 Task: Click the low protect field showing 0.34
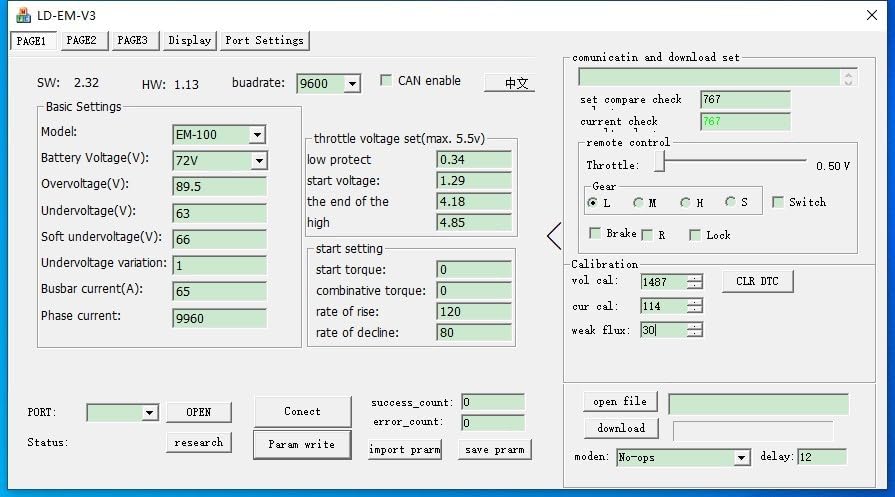(474, 160)
